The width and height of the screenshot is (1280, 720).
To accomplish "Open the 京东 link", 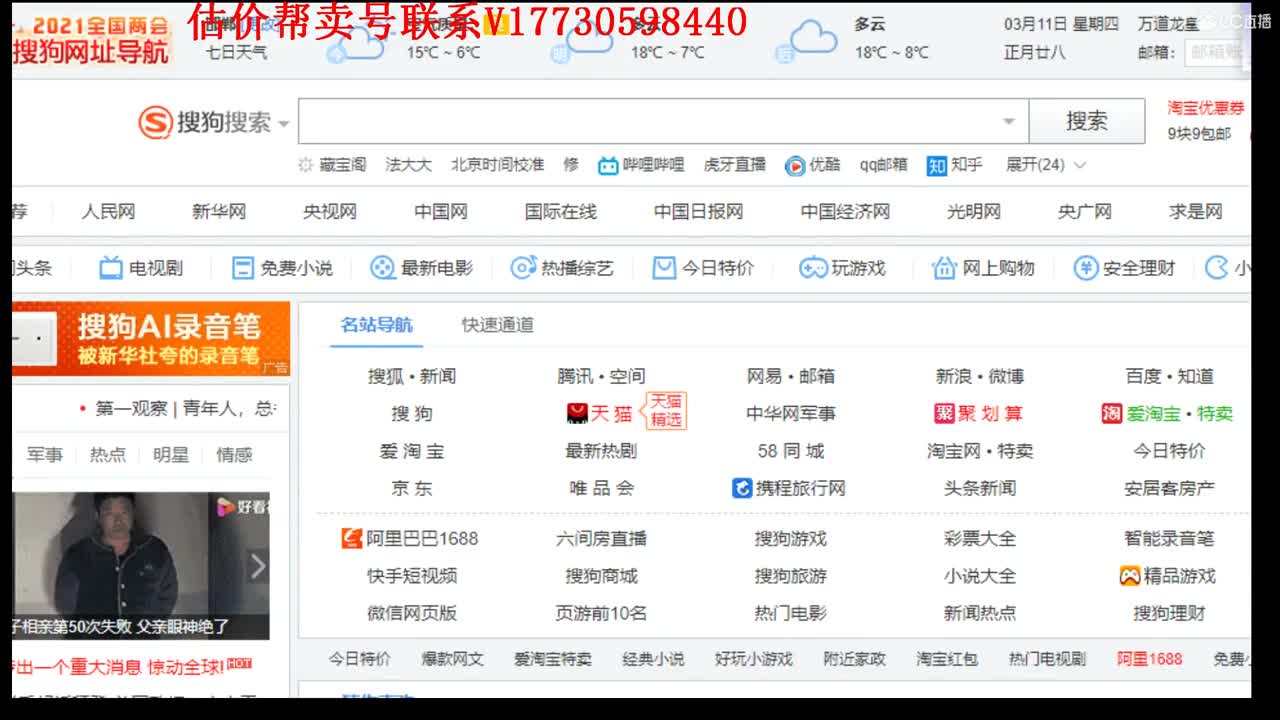I will coord(412,488).
